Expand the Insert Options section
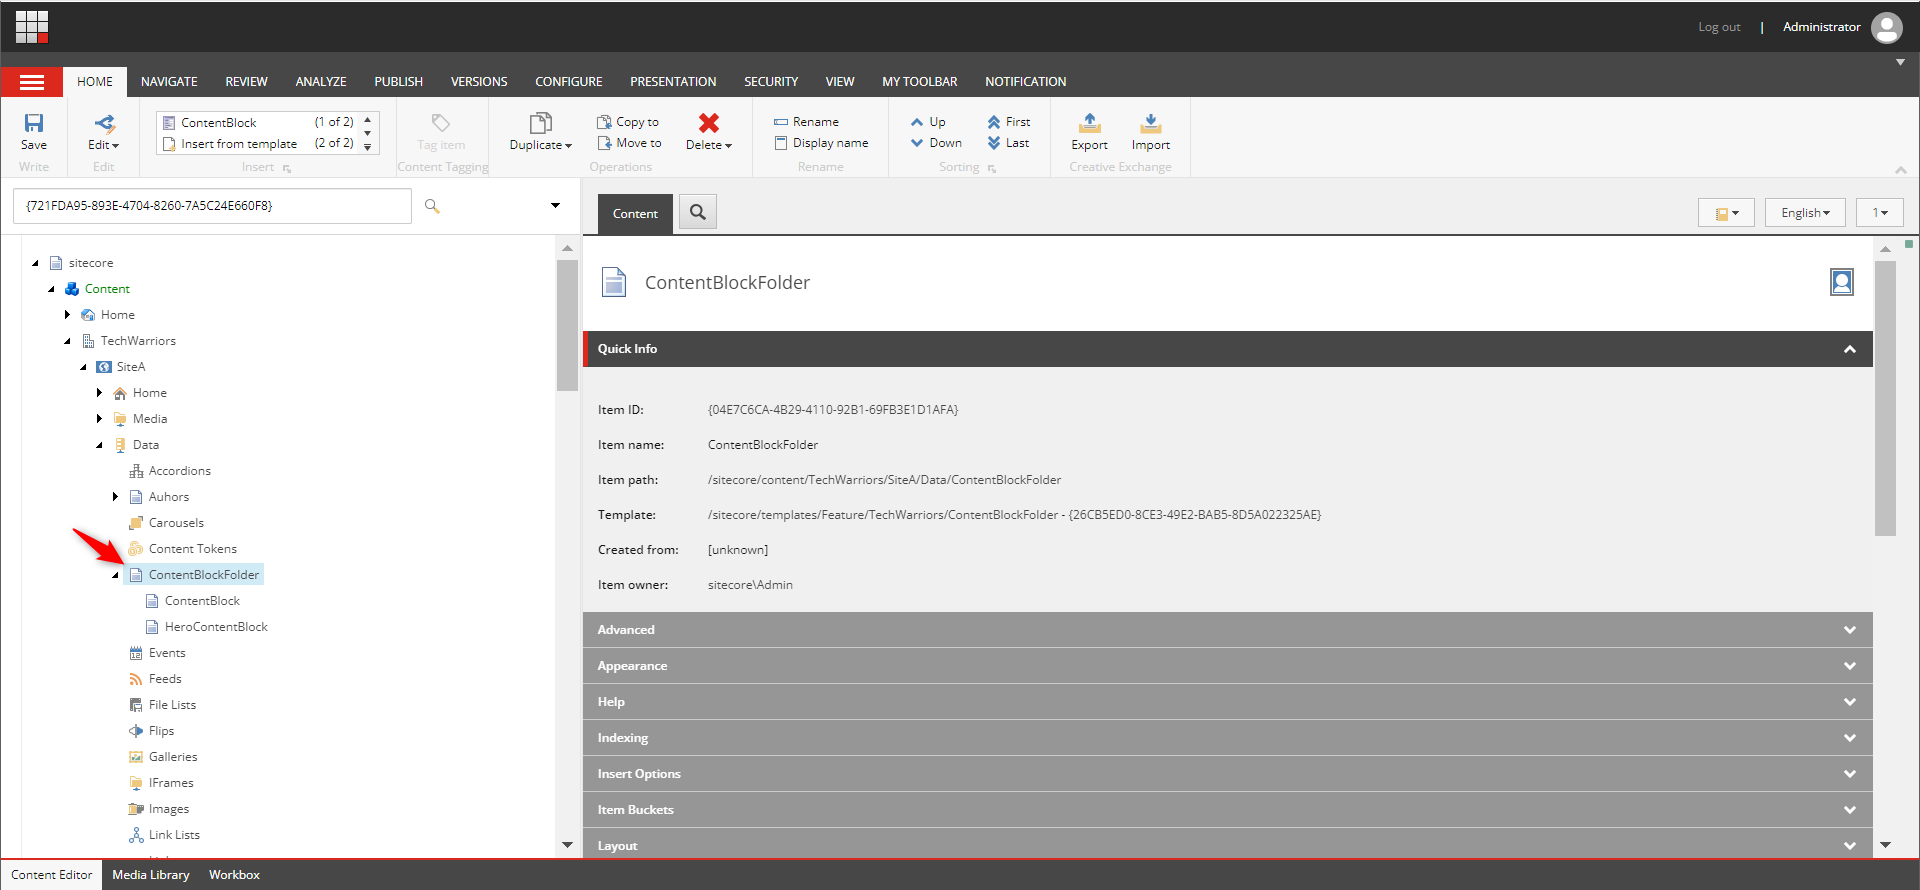The image size is (1920, 890). 1850,774
